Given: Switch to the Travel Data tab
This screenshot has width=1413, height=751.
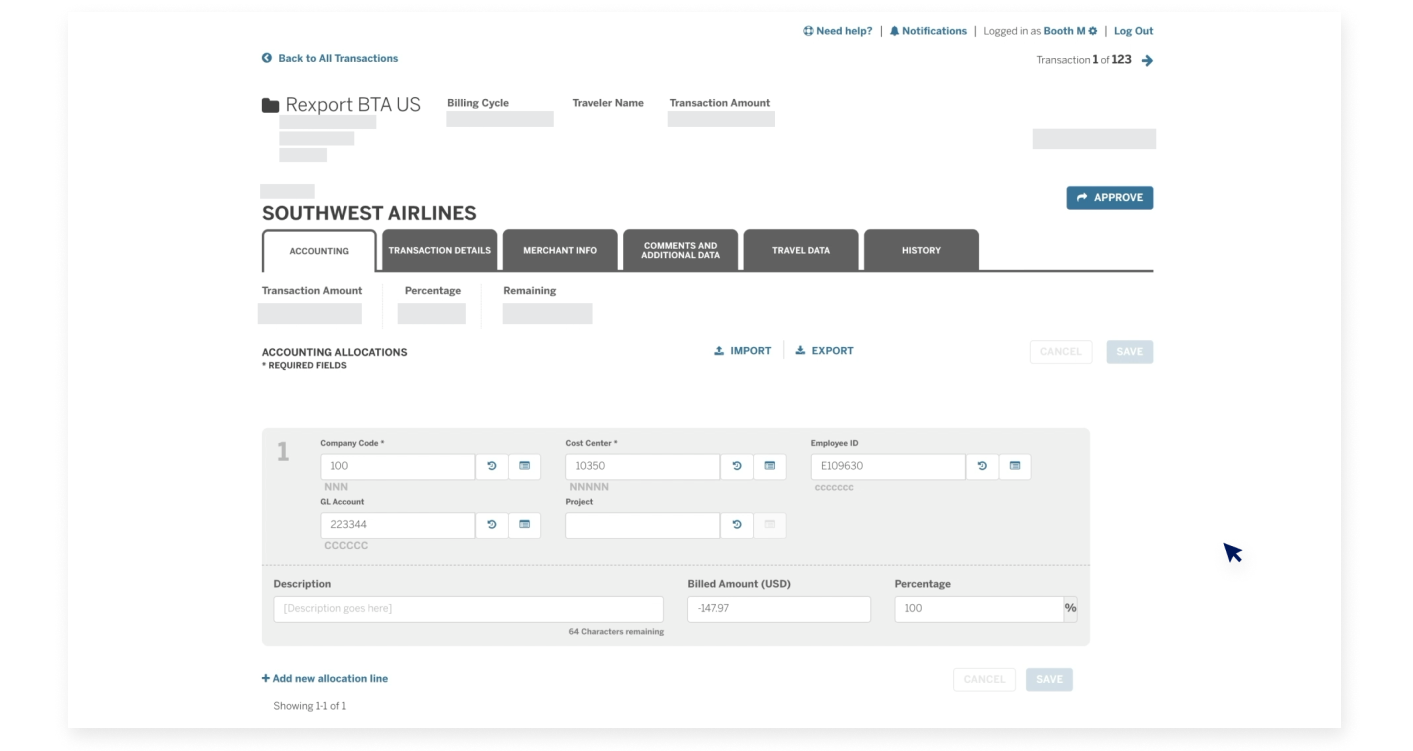Looking at the screenshot, I should point(799,250).
